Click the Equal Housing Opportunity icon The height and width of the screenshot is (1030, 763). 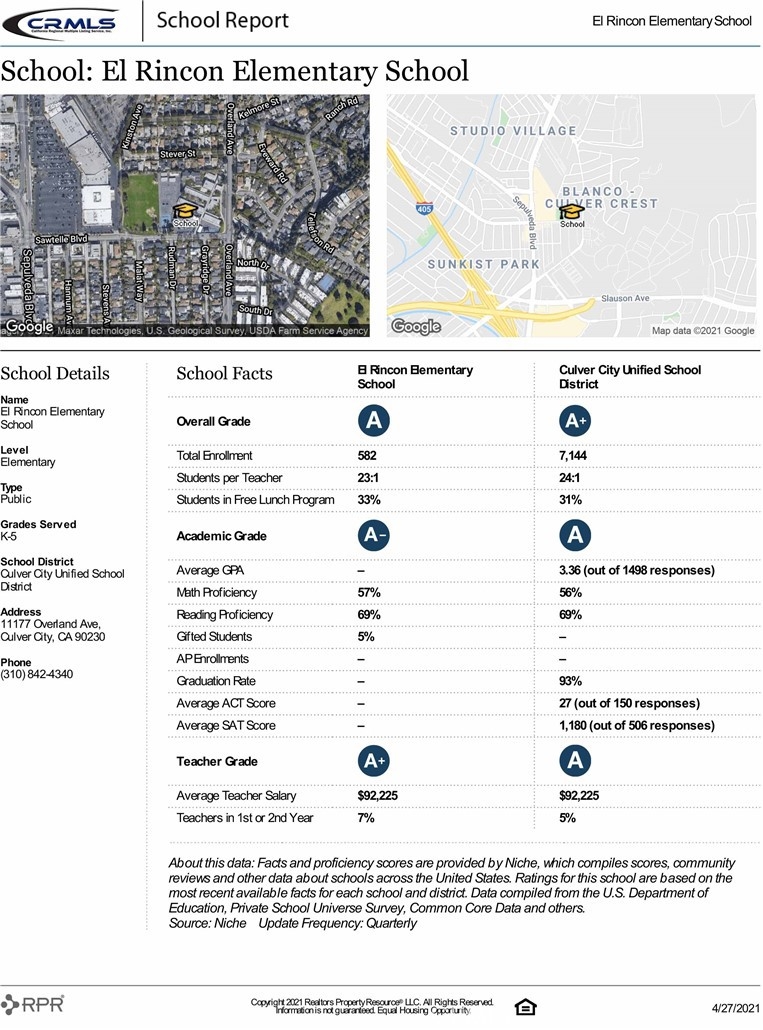click(525, 1006)
